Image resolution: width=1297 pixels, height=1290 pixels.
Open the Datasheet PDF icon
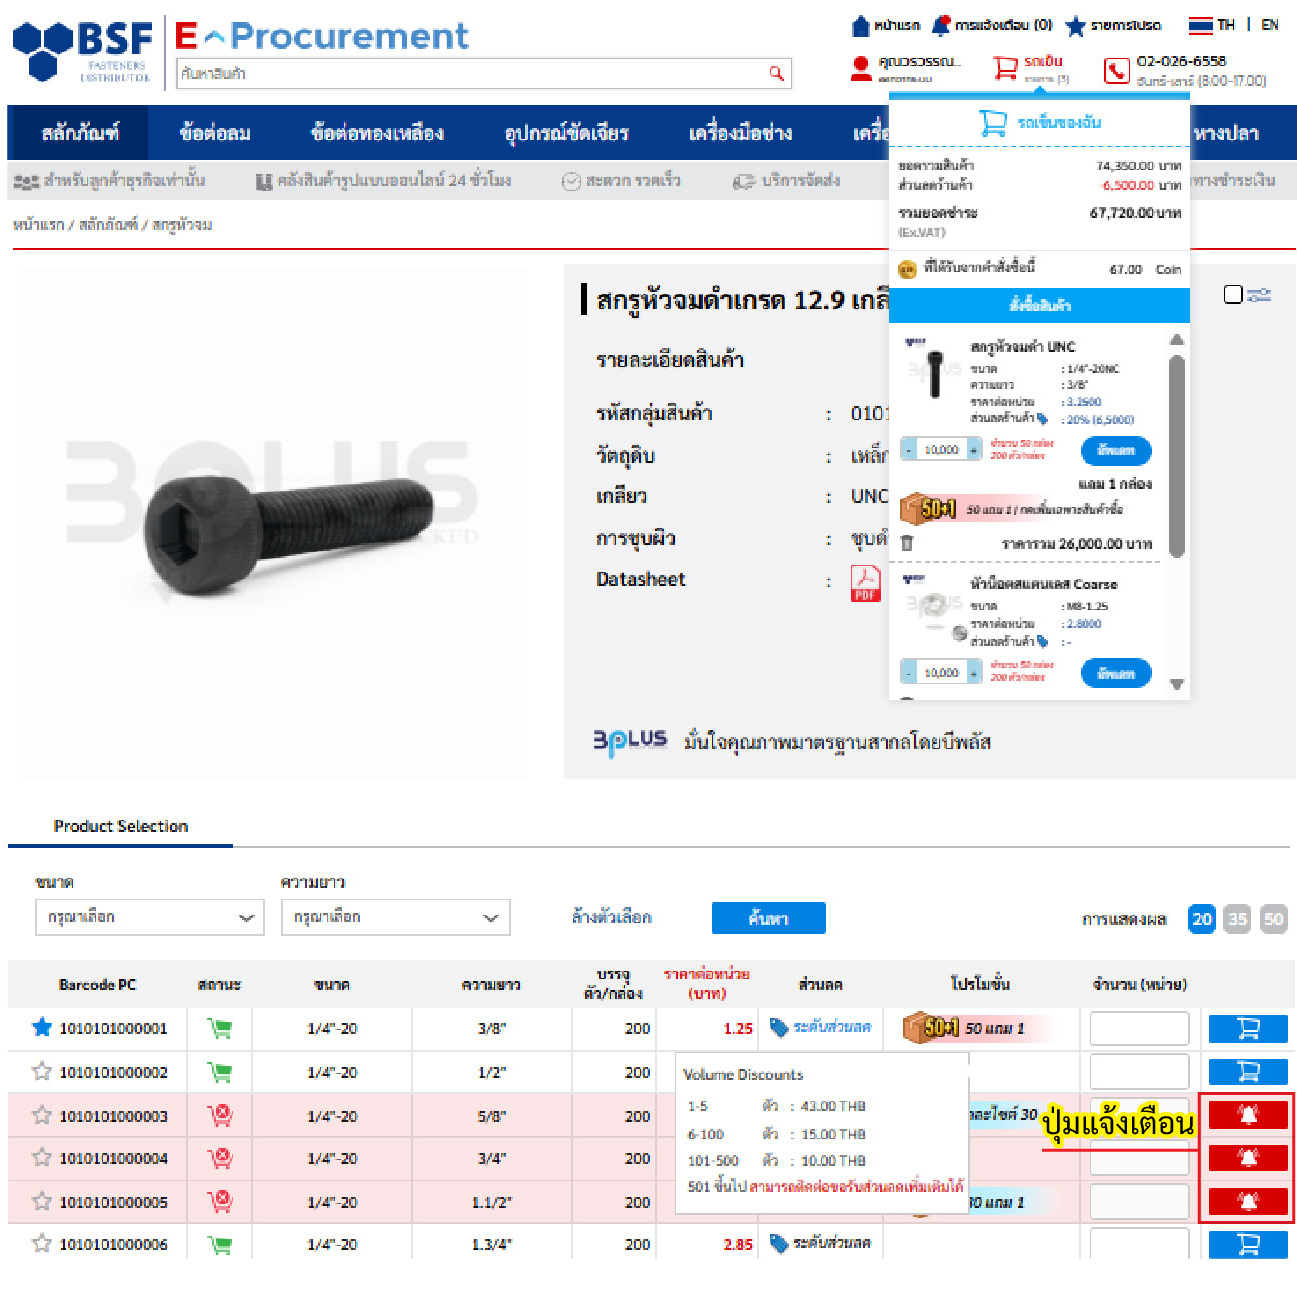pyautogui.click(x=865, y=583)
